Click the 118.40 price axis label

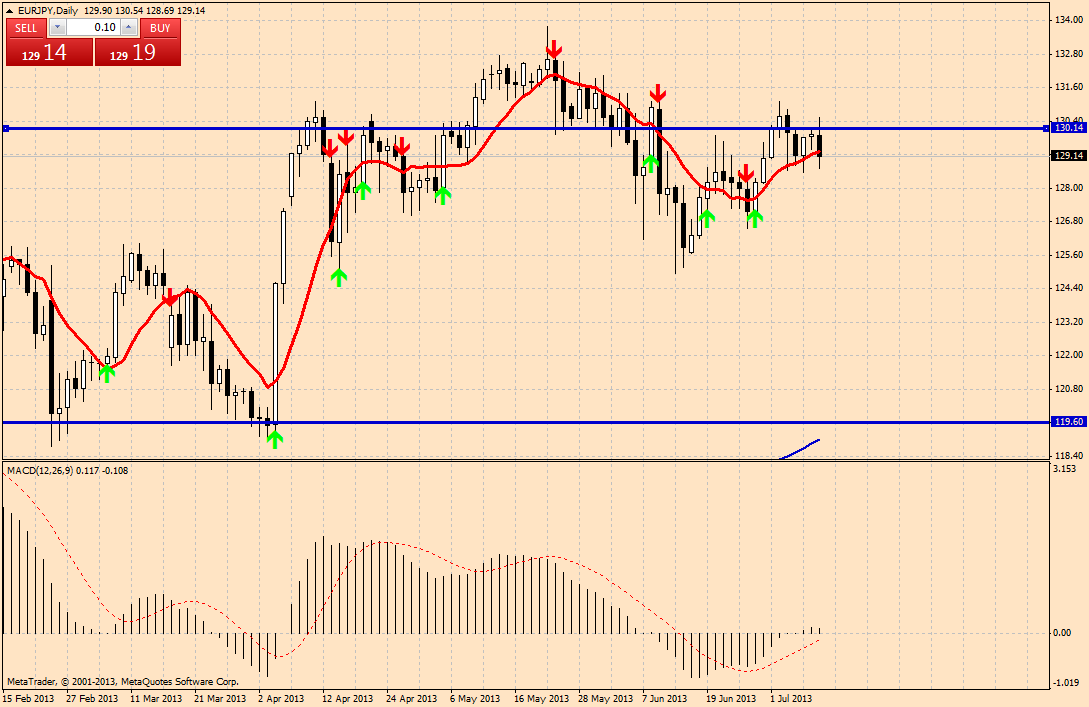(1069, 456)
